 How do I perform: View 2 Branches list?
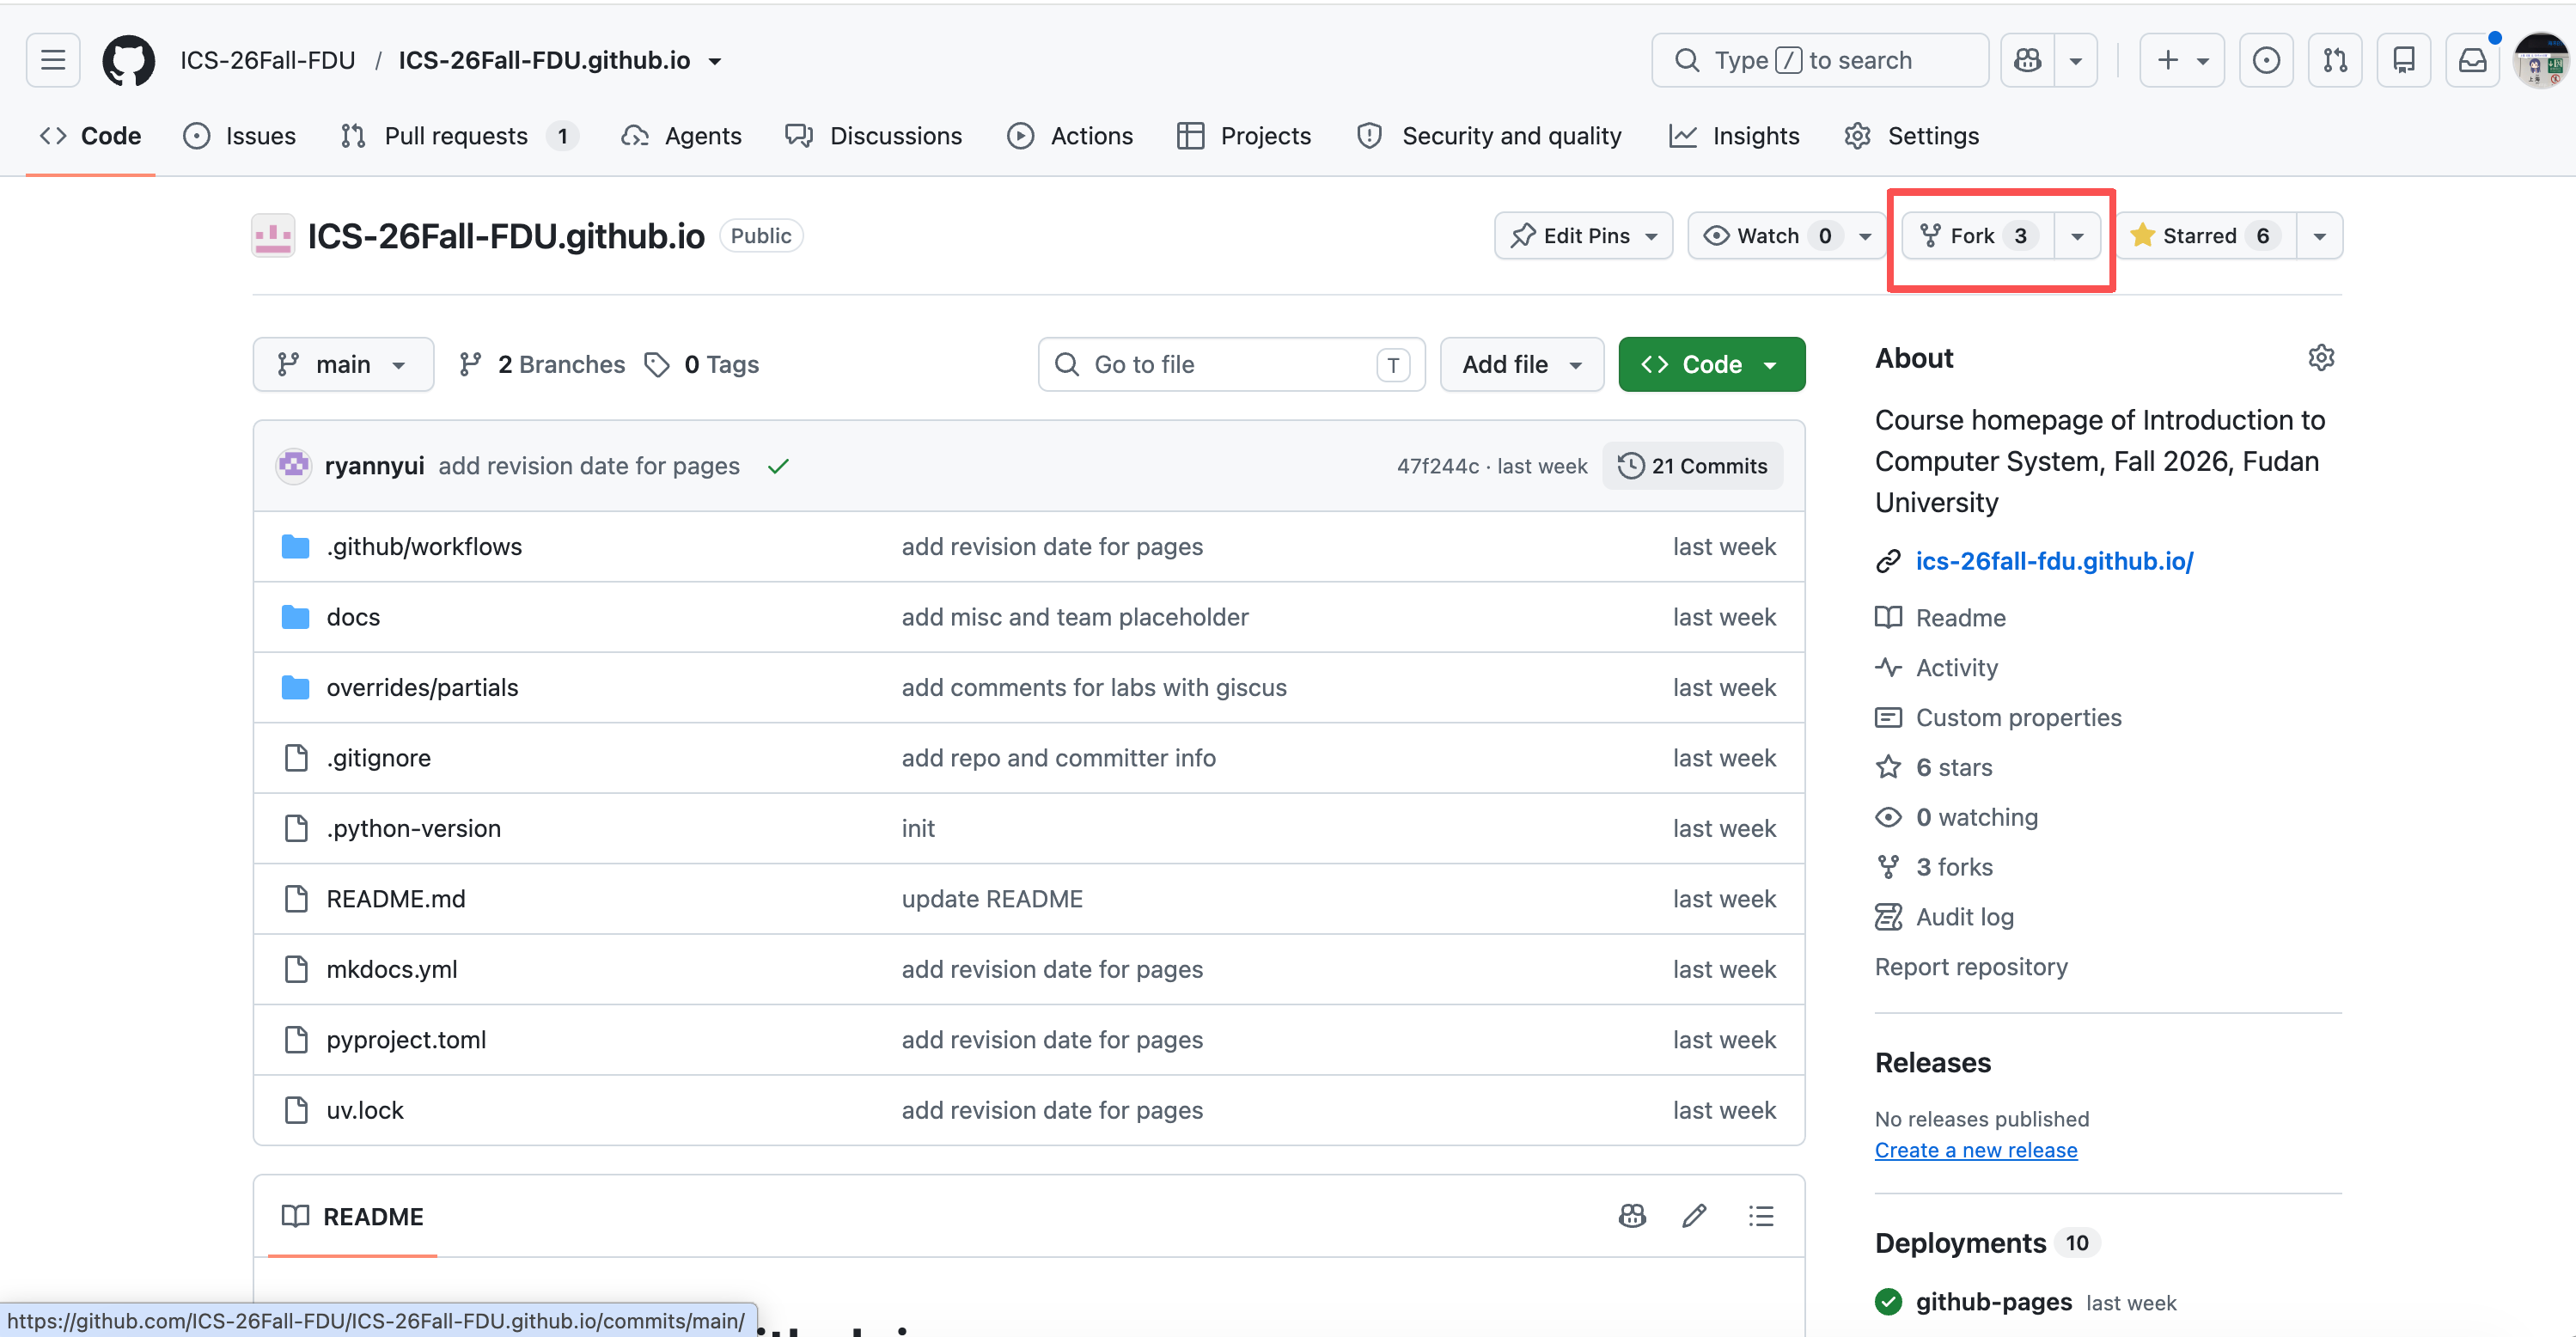(542, 365)
